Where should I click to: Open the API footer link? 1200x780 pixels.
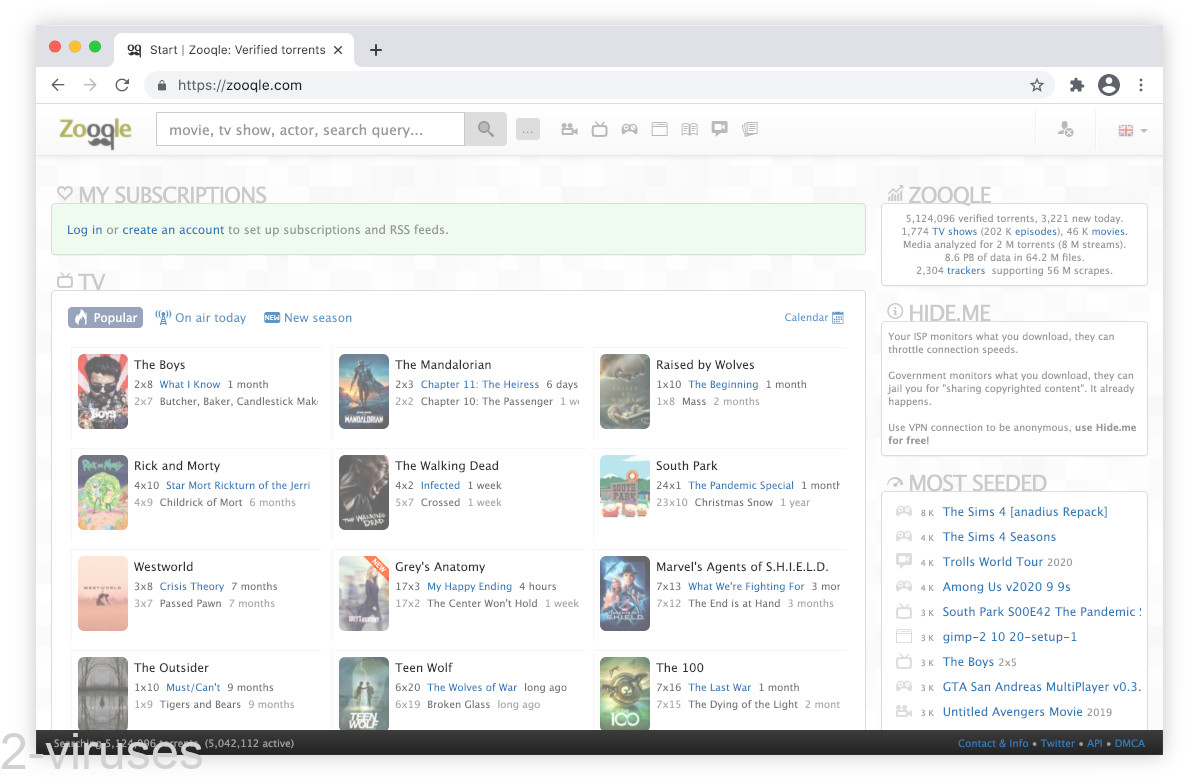tap(1095, 743)
